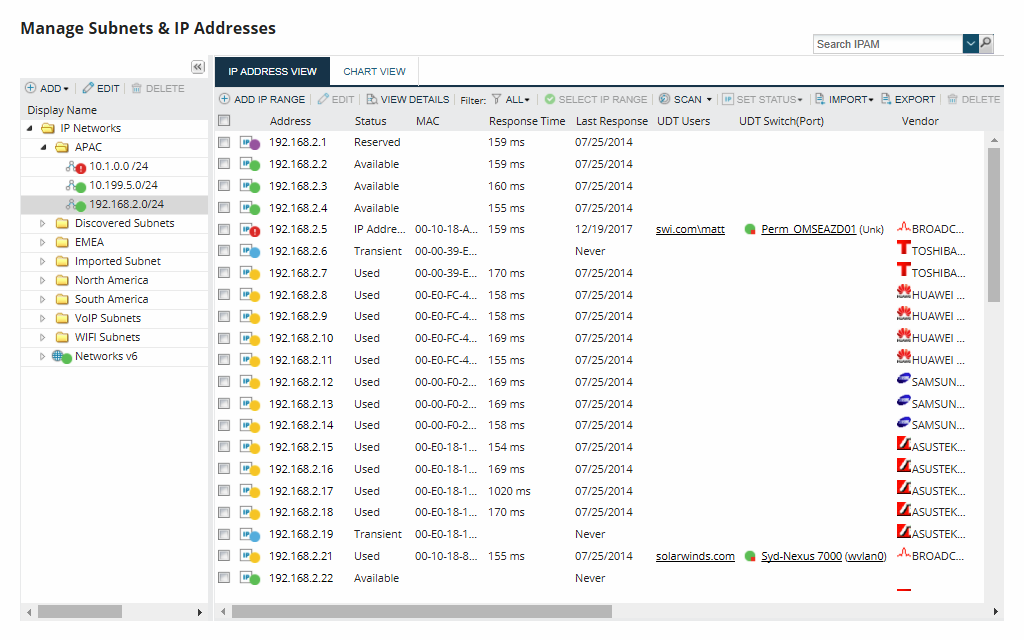Click the View Details toolbar icon
Image resolution: width=1024 pixels, height=640 pixels.
tap(372, 99)
